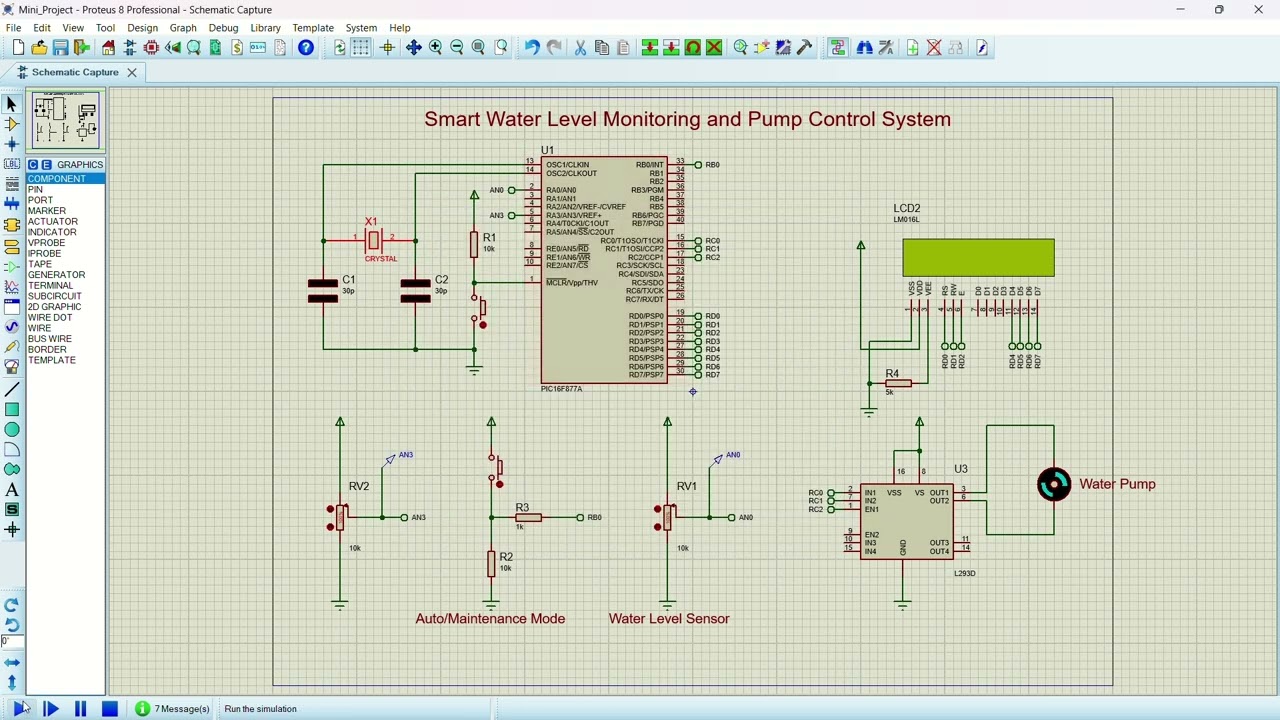The height and width of the screenshot is (720, 1280).
Task: Open the Help icon in toolbar
Action: tap(306, 48)
